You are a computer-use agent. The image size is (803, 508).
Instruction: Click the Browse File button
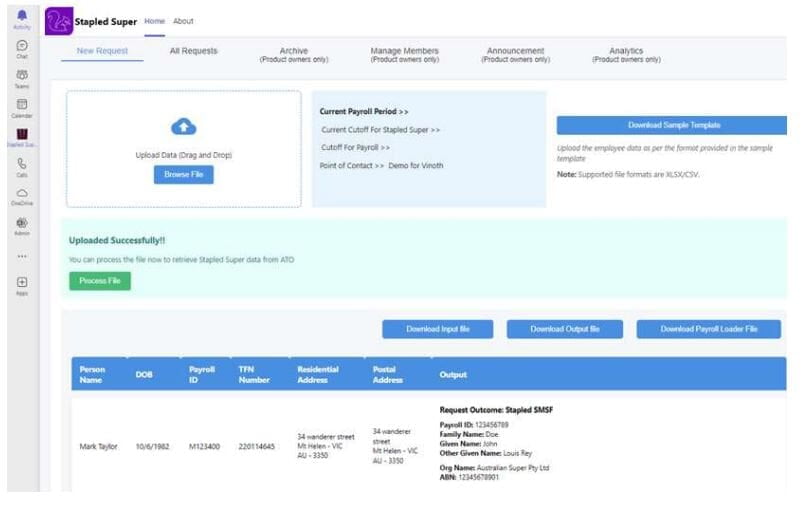coord(184,175)
